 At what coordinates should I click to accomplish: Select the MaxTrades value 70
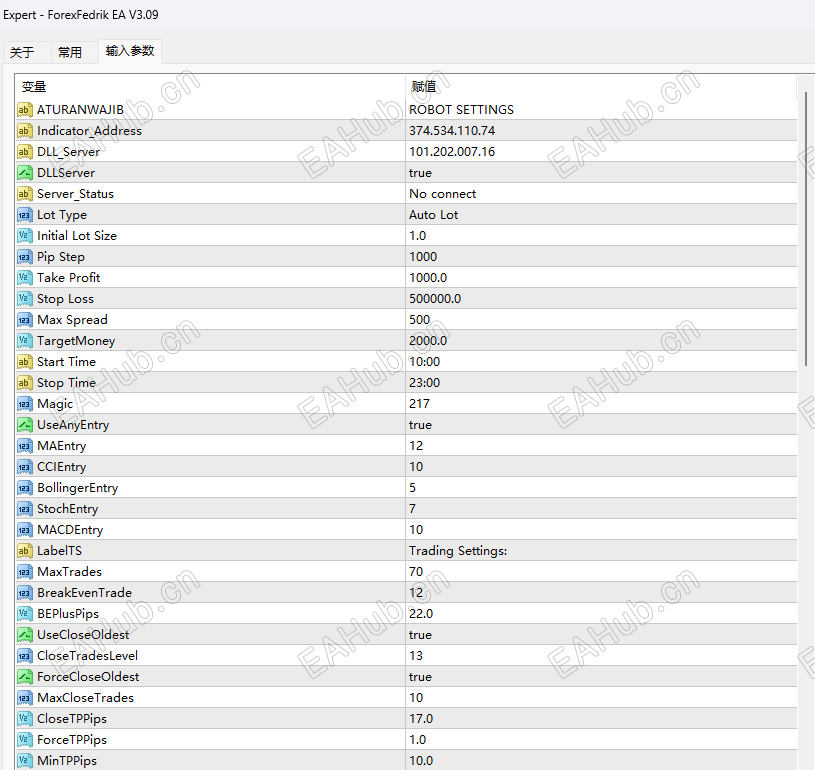coord(601,572)
